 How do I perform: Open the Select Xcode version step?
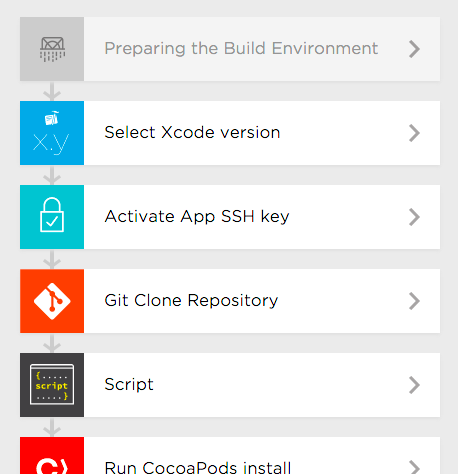point(230,133)
